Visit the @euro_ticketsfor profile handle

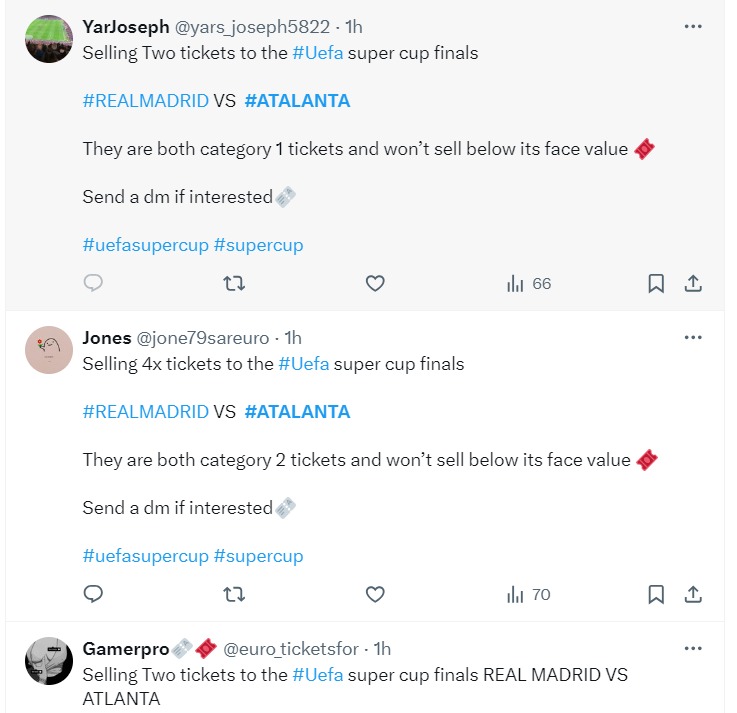(x=291, y=649)
